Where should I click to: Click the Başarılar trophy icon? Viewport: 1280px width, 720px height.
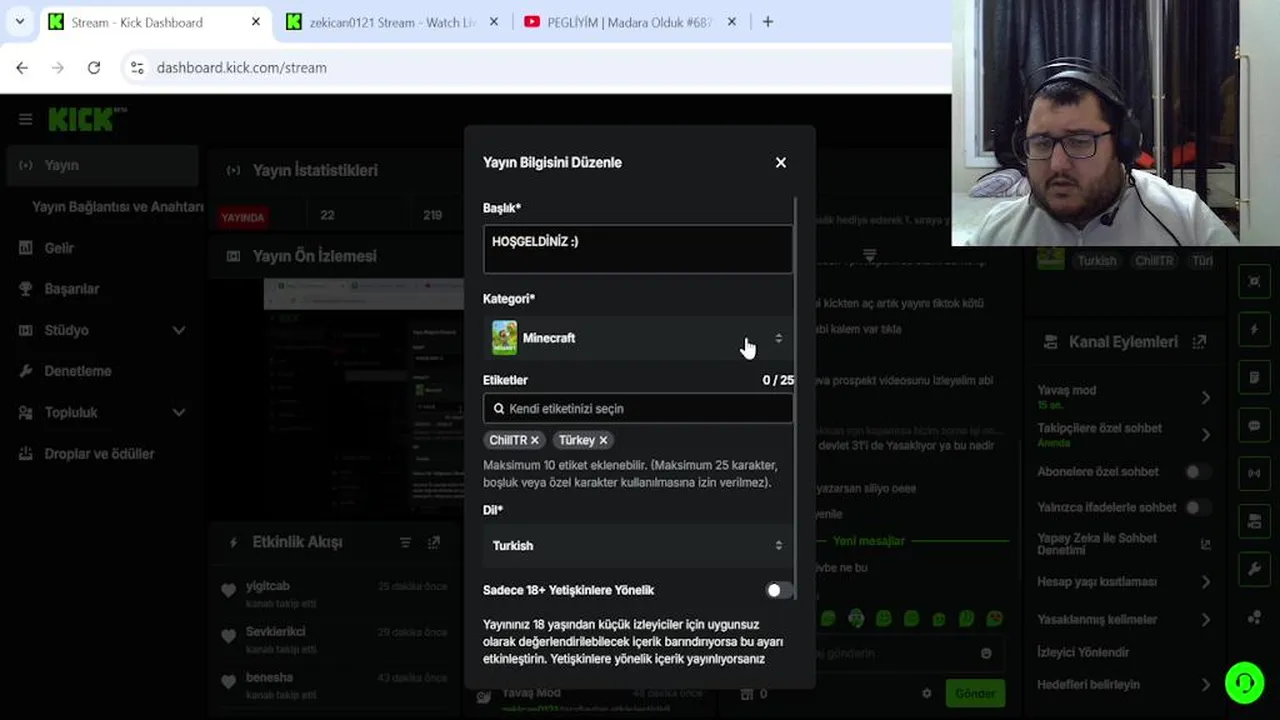[x=26, y=289]
